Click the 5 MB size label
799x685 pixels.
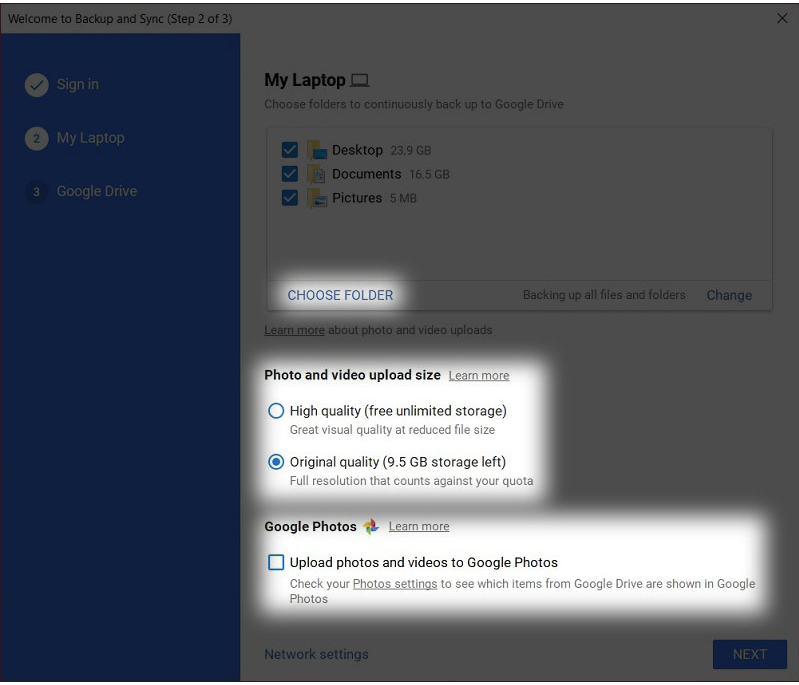click(x=403, y=199)
